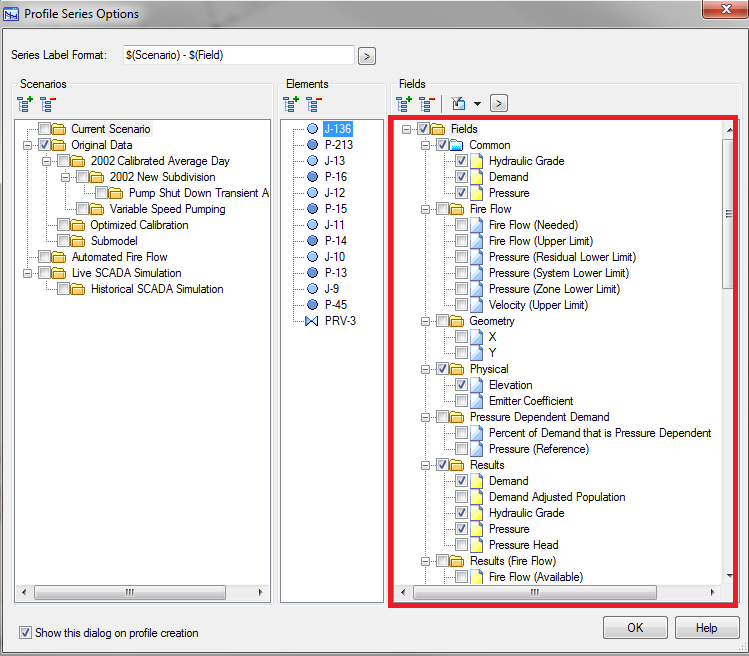Select junction J-10 icon in Elements
Screen dimensions: 749x656
pyautogui.click(x=312, y=257)
